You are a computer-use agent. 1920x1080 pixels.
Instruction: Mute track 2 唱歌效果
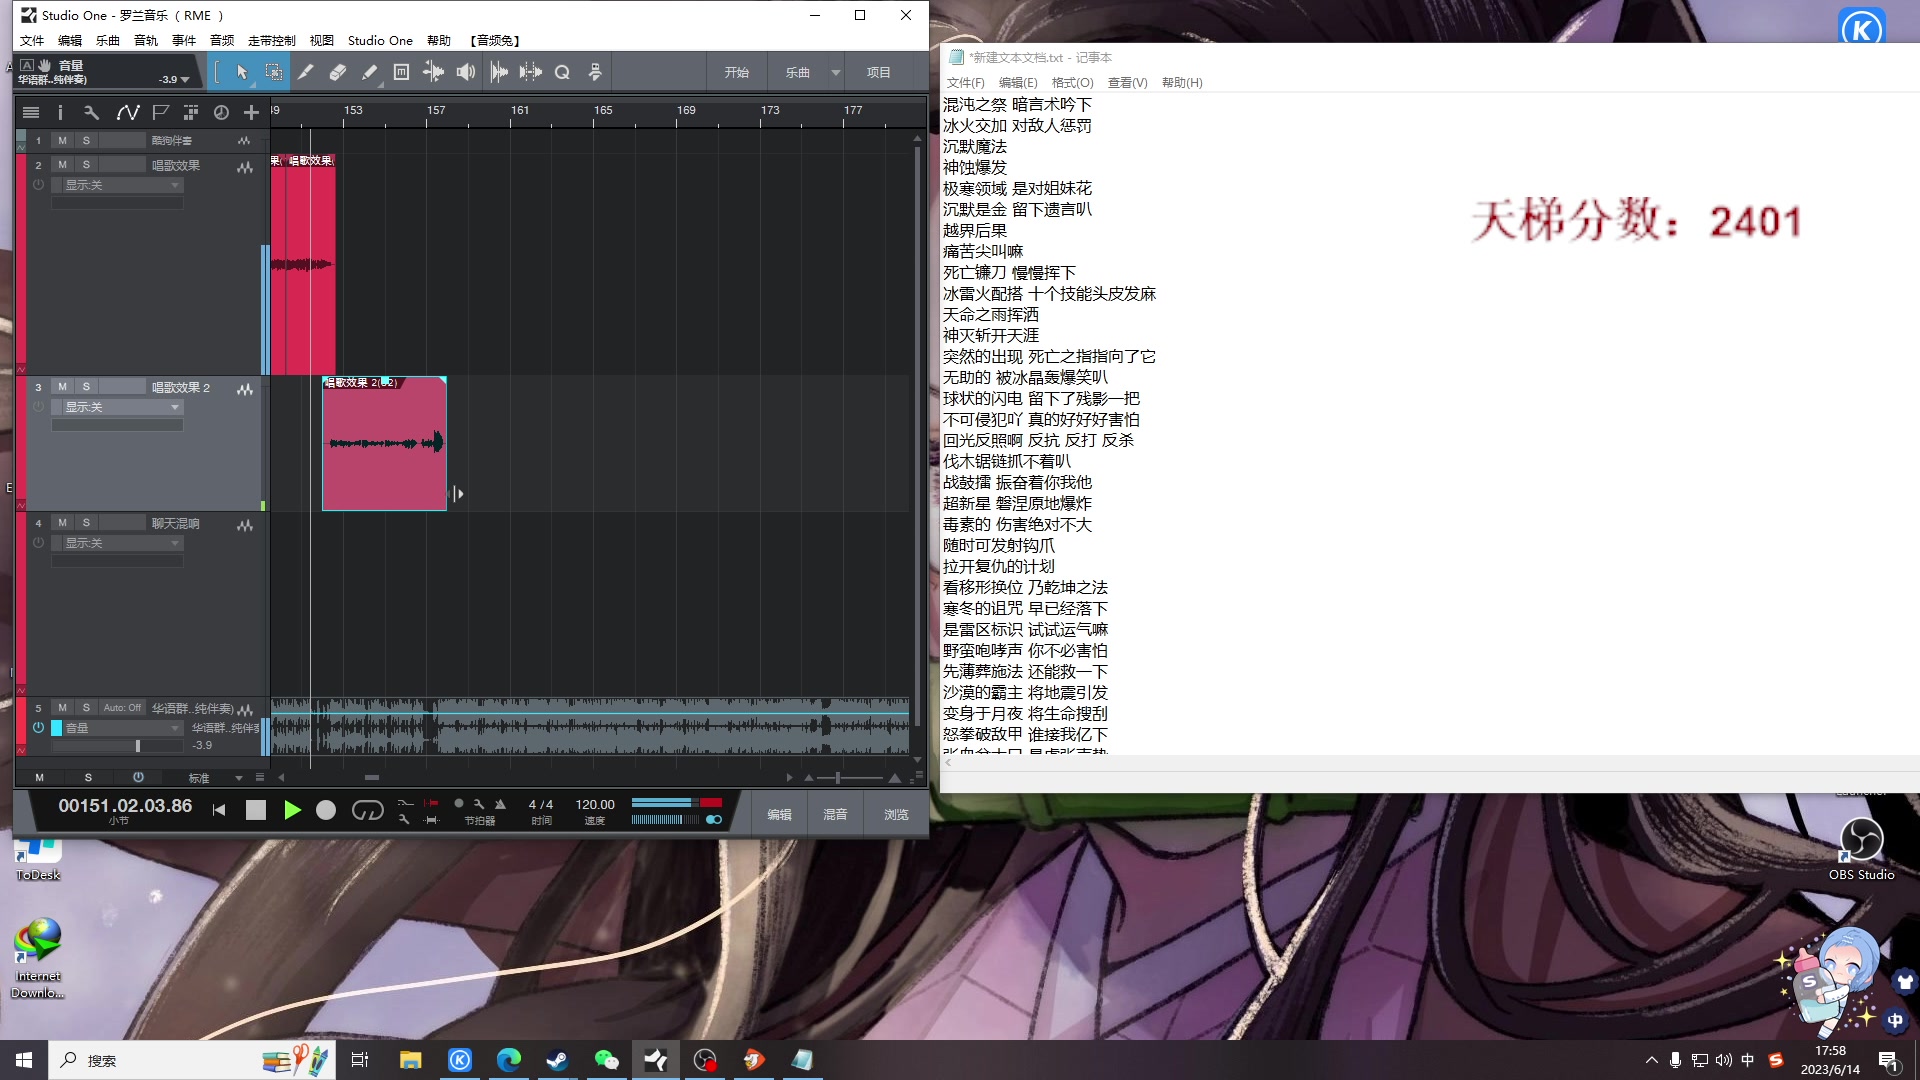[x=62, y=164]
